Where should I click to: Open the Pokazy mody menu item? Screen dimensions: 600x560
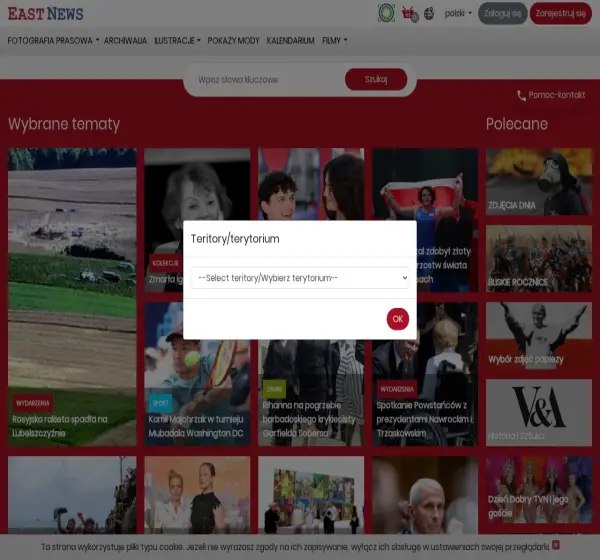click(x=233, y=41)
